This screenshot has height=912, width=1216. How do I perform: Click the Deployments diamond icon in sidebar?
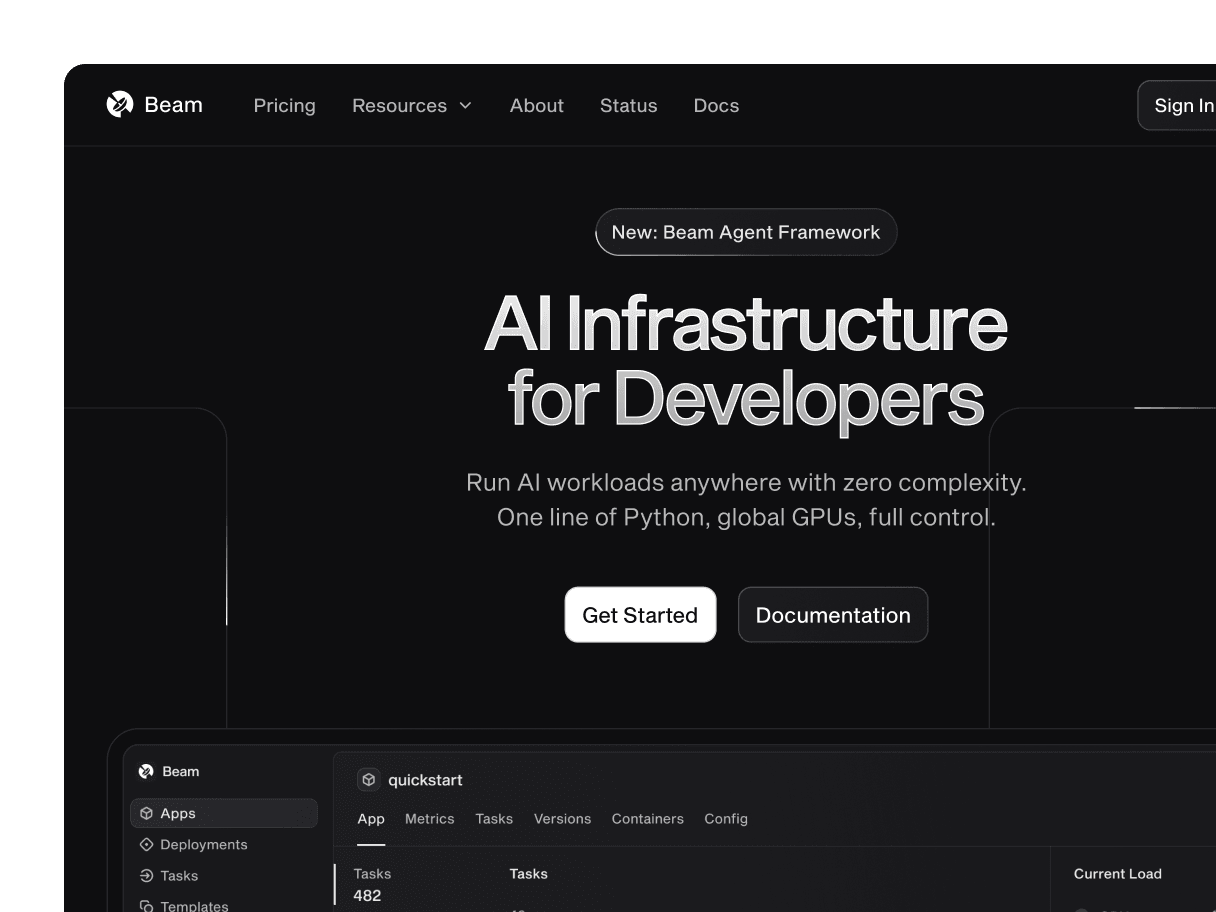point(146,845)
